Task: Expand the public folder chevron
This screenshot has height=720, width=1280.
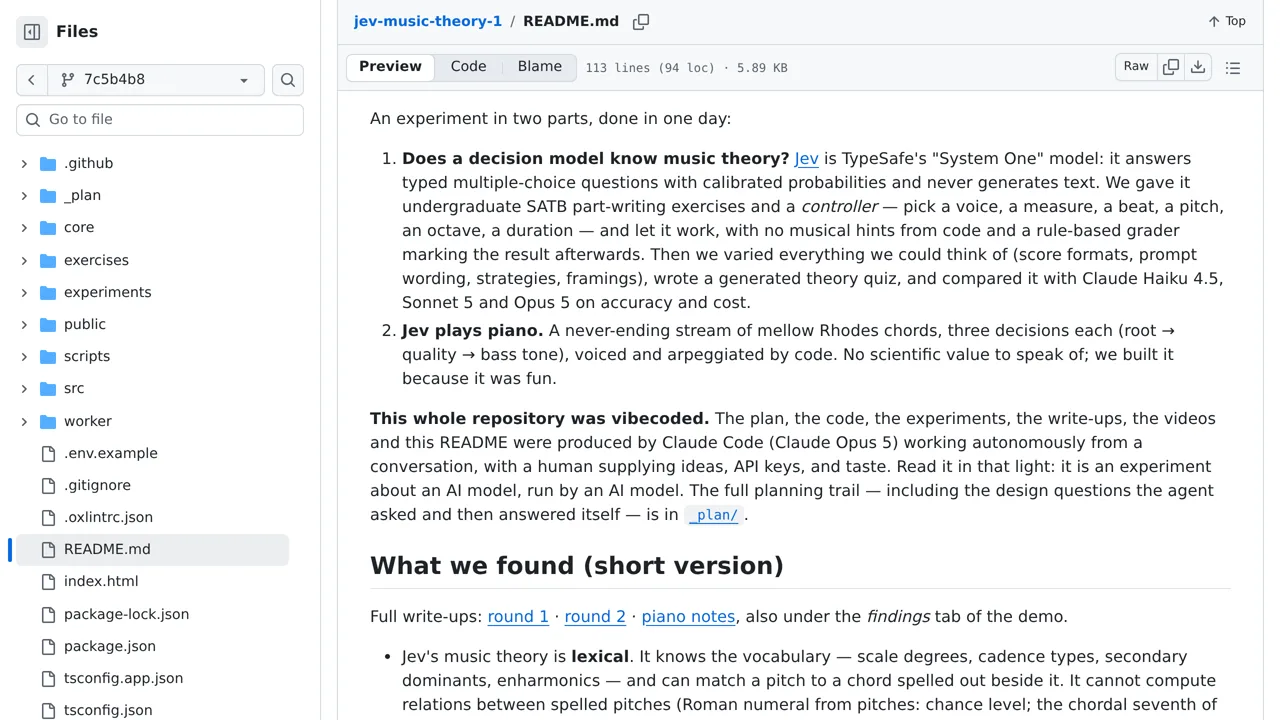Action: click(24, 325)
